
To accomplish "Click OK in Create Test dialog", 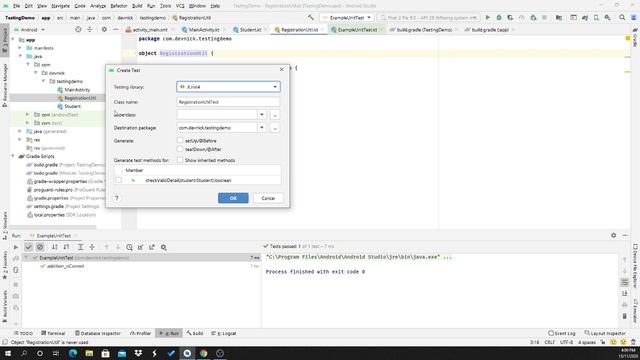I will tap(233, 198).
